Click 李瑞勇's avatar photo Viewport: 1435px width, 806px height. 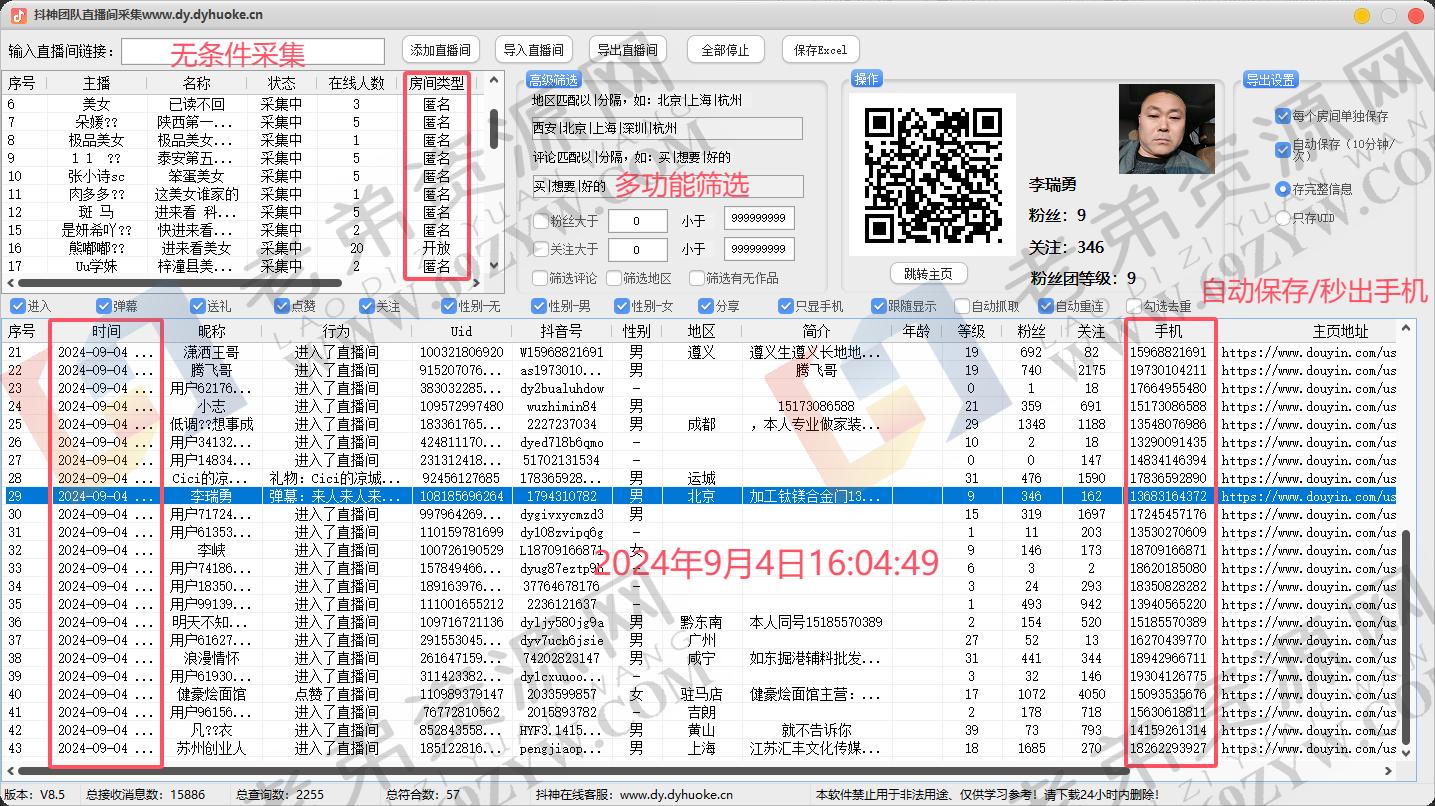pyautogui.click(x=1166, y=128)
